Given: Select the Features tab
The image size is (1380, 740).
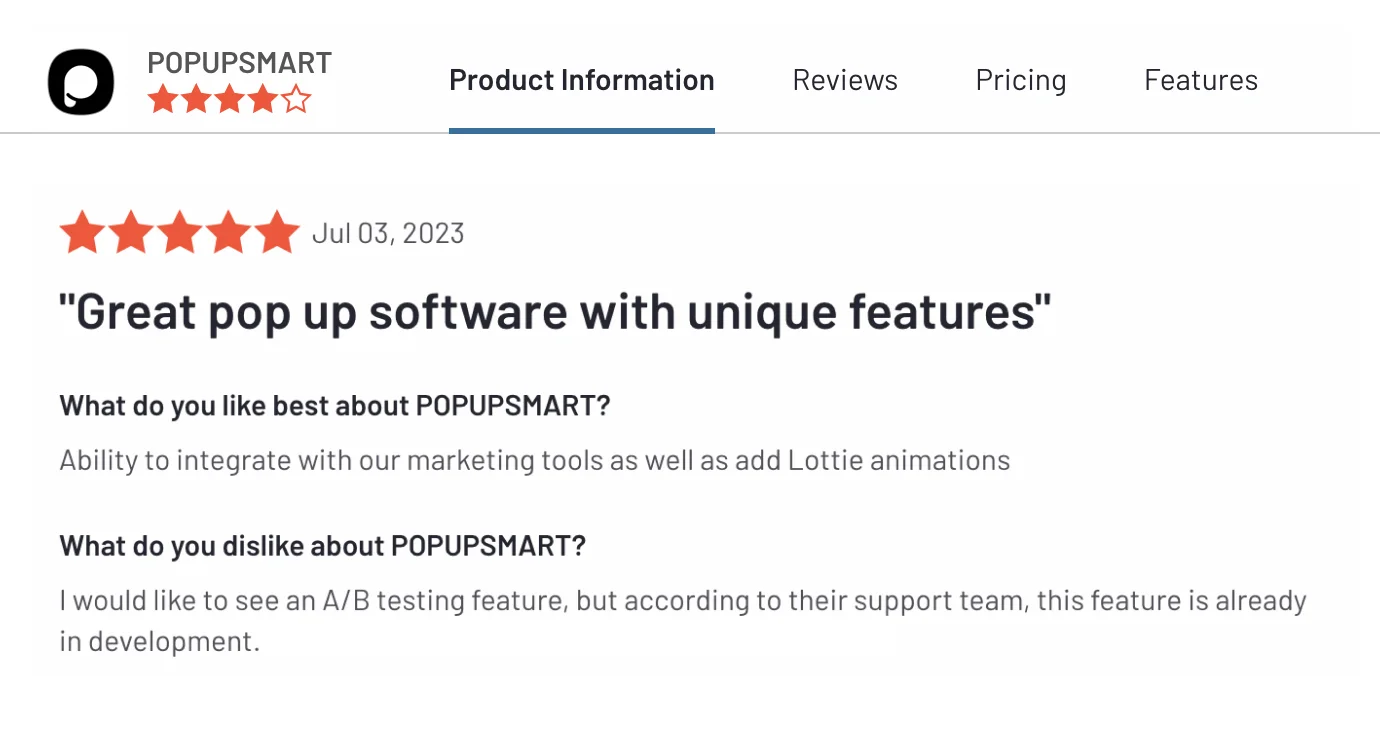Looking at the screenshot, I should pyautogui.click(x=1201, y=80).
